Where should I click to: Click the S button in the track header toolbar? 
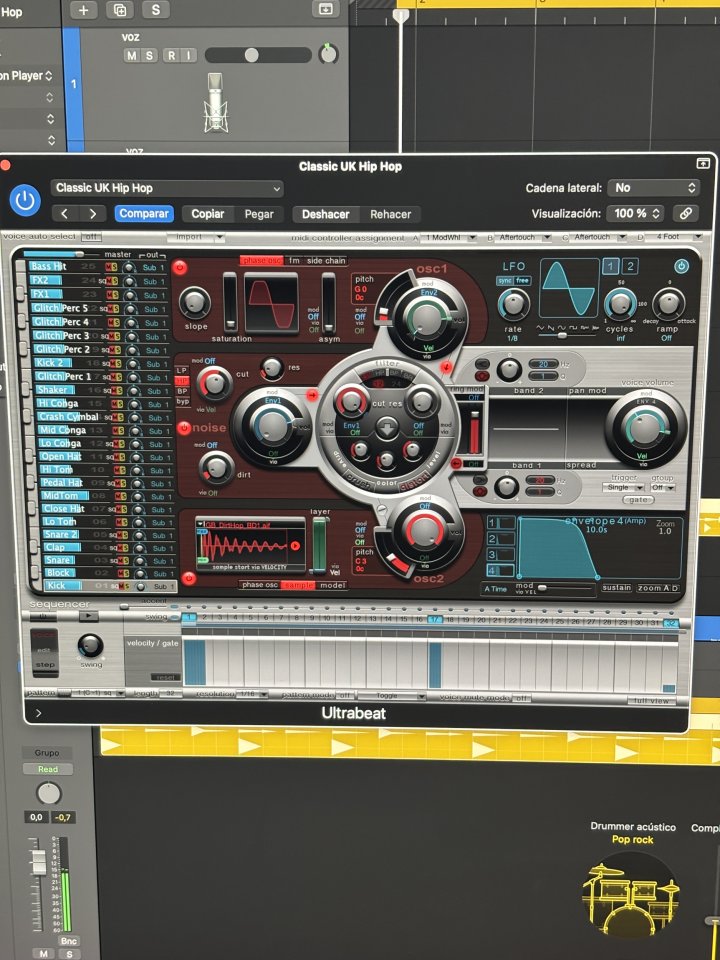pos(156,10)
